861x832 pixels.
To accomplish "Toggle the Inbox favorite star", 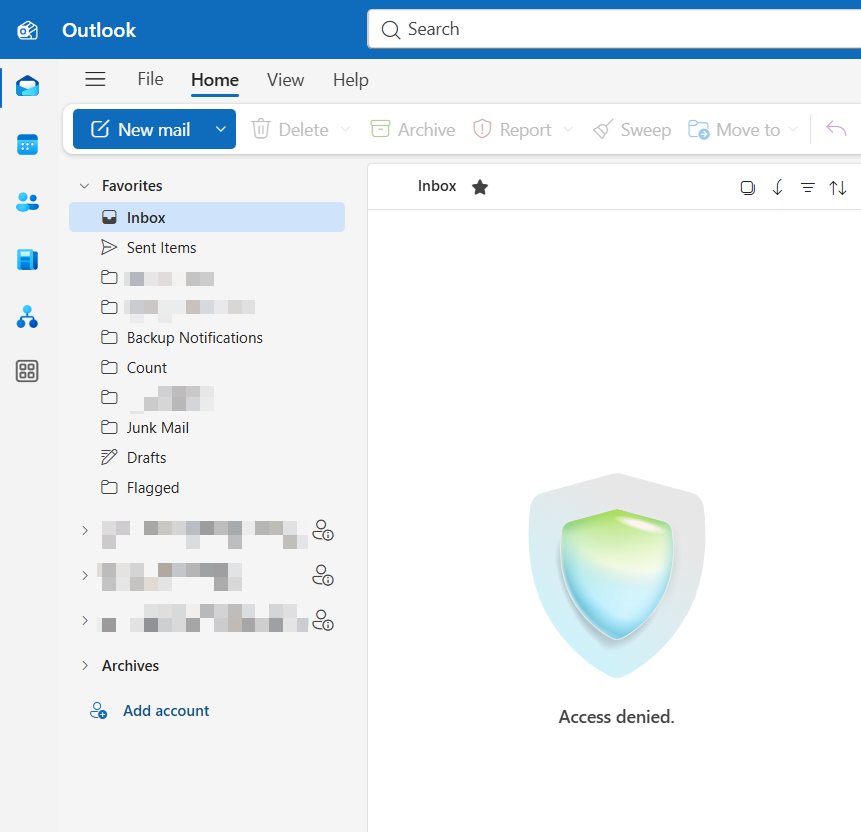I will pos(480,187).
